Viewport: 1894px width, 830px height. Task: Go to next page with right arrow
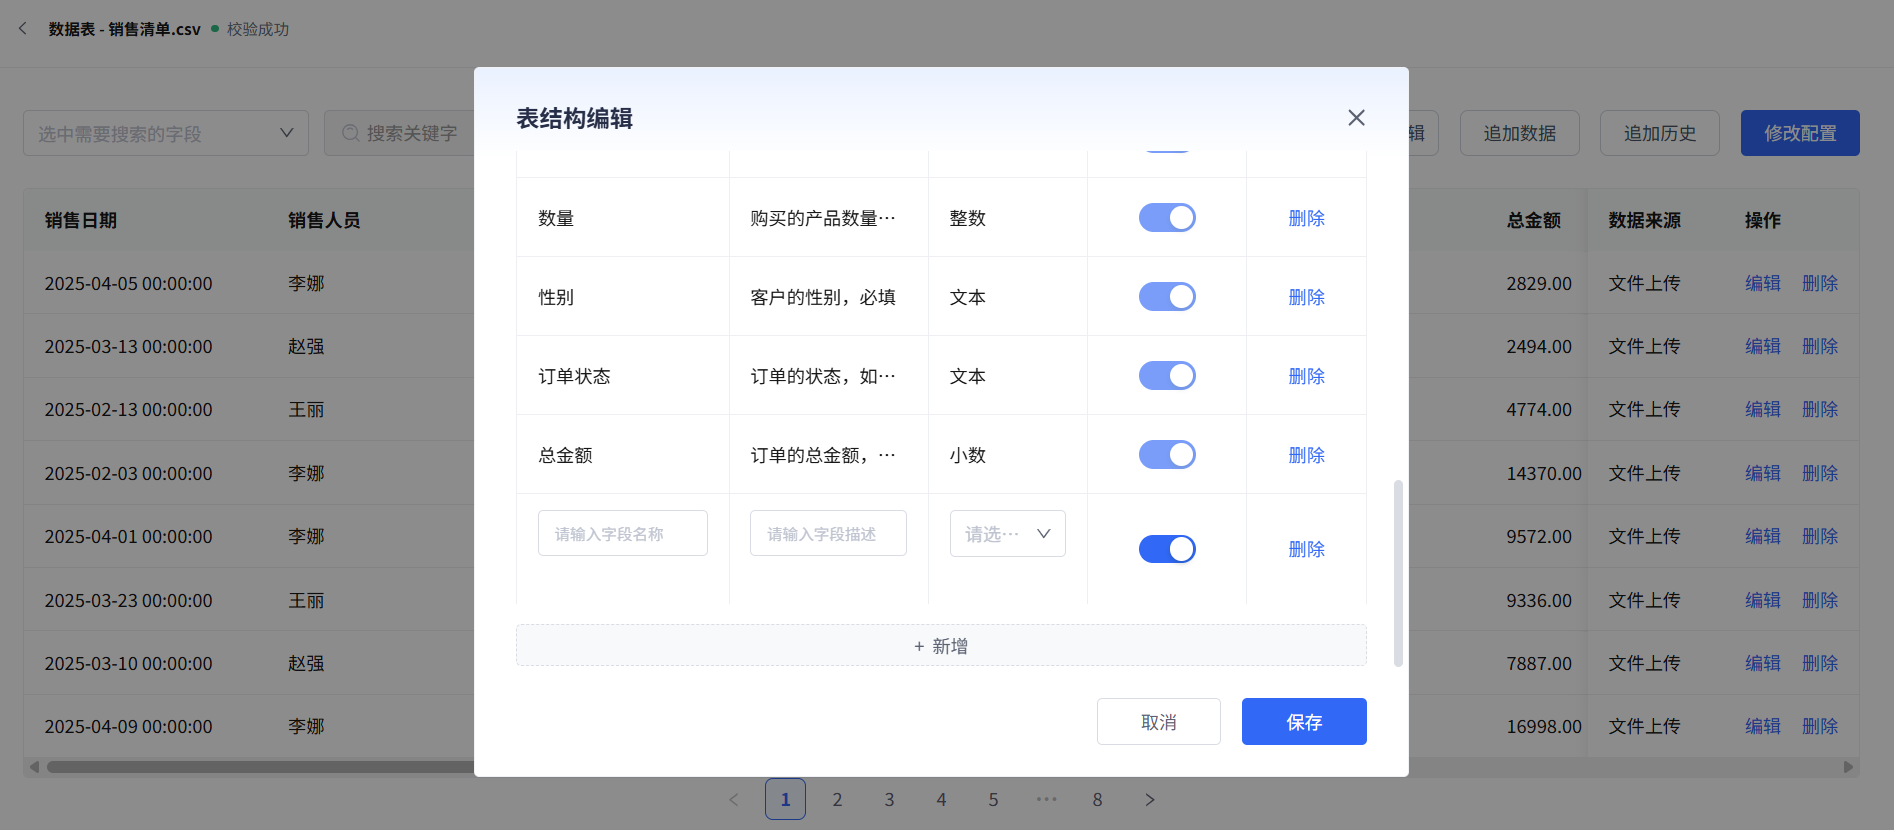click(x=1150, y=799)
